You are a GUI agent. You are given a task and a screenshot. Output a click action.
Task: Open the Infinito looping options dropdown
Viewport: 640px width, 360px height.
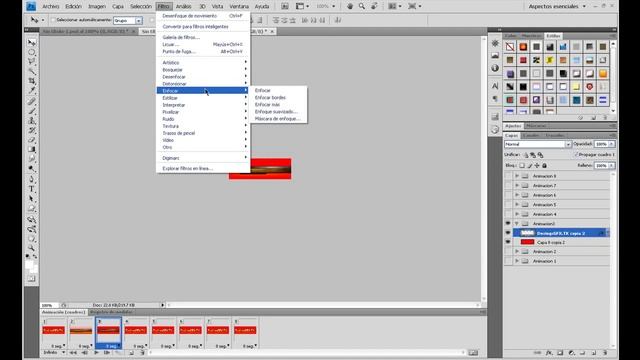[54, 353]
